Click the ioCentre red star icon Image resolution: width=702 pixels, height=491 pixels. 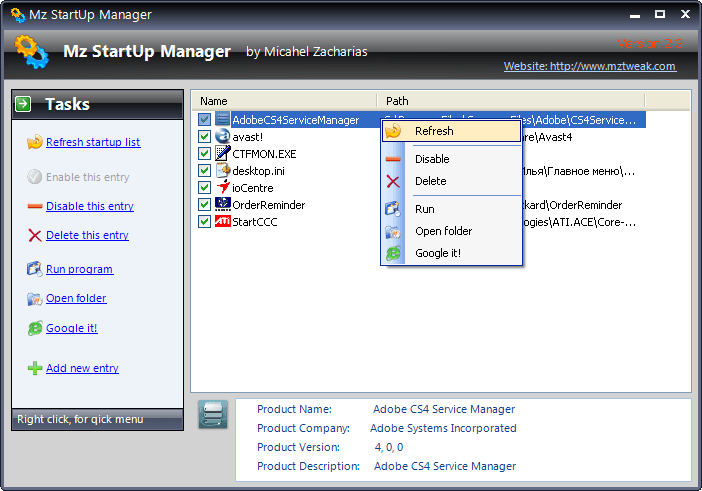(x=223, y=187)
